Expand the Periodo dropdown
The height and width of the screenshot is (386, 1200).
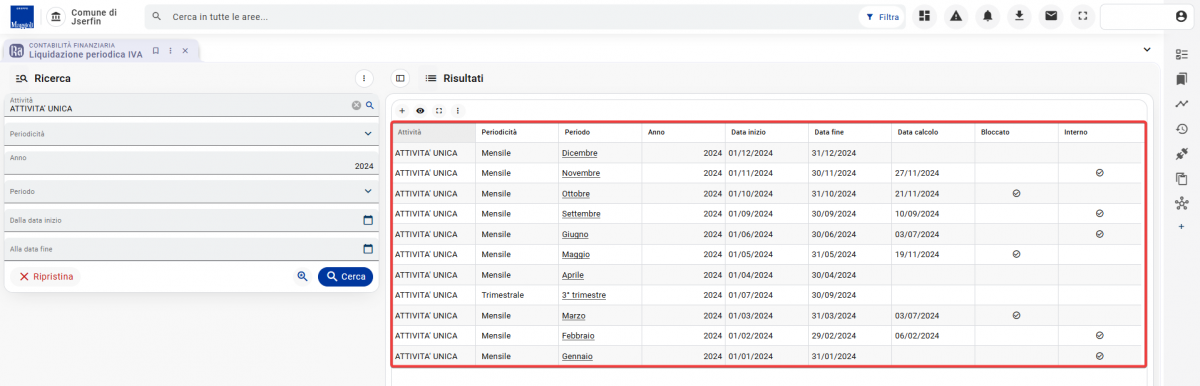click(x=368, y=191)
